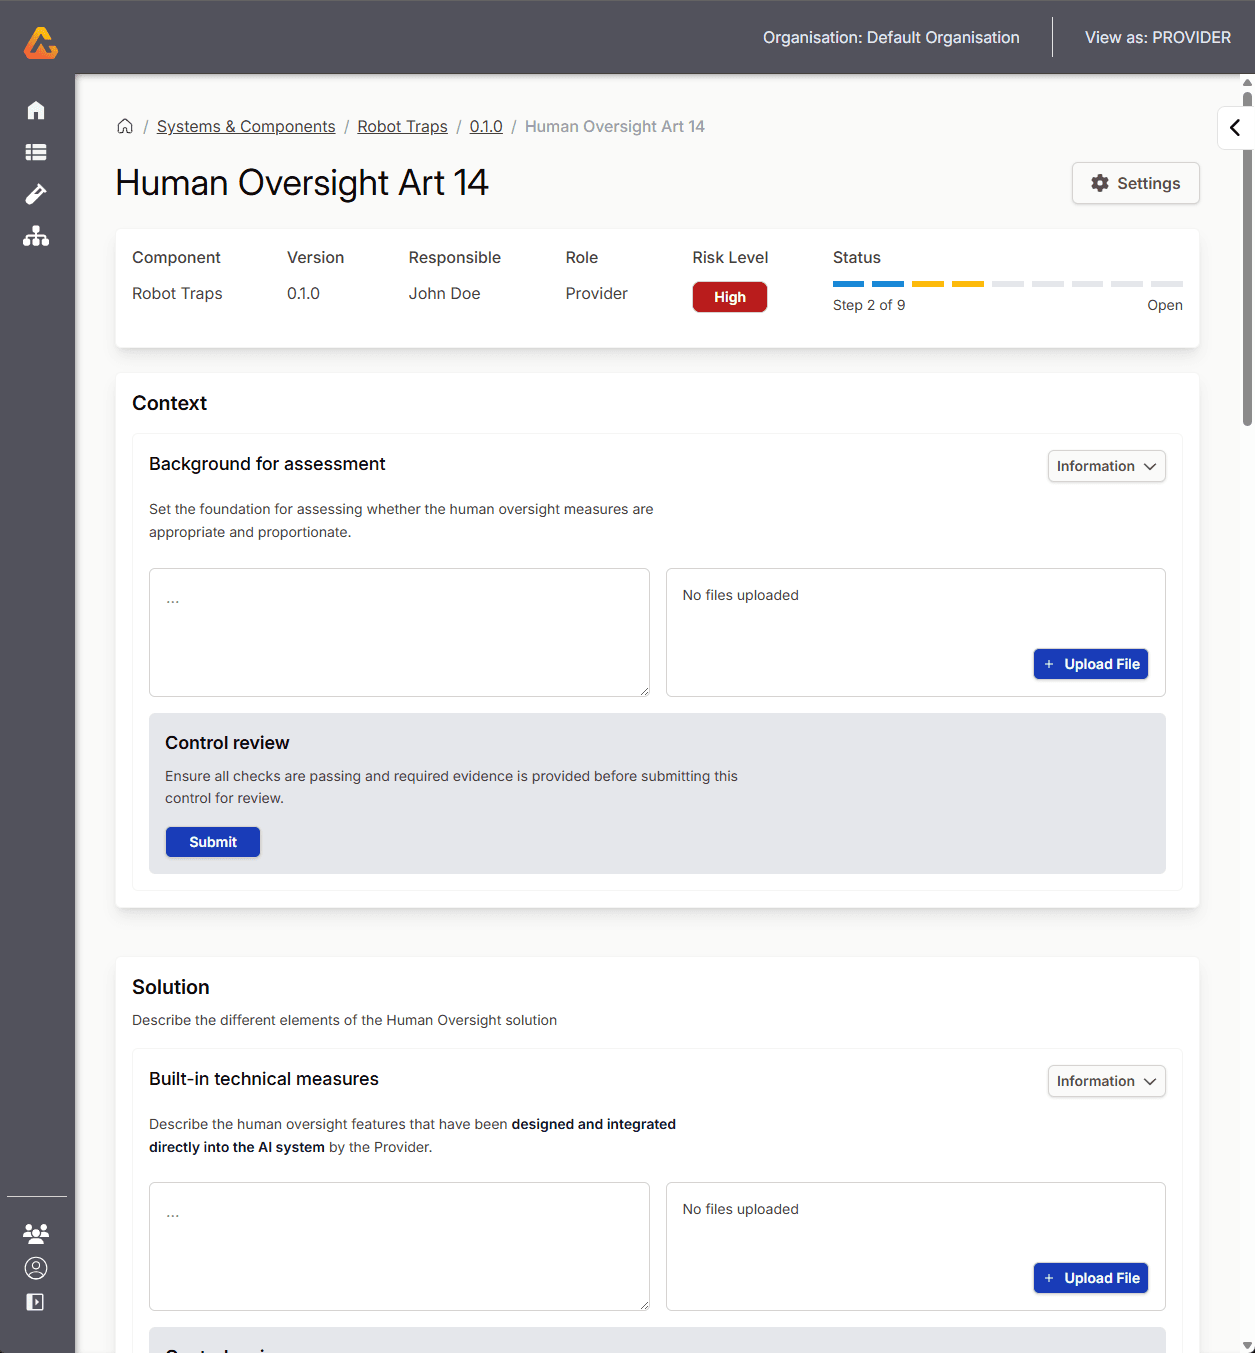Click the status step progress bar

pyautogui.click(x=1007, y=284)
